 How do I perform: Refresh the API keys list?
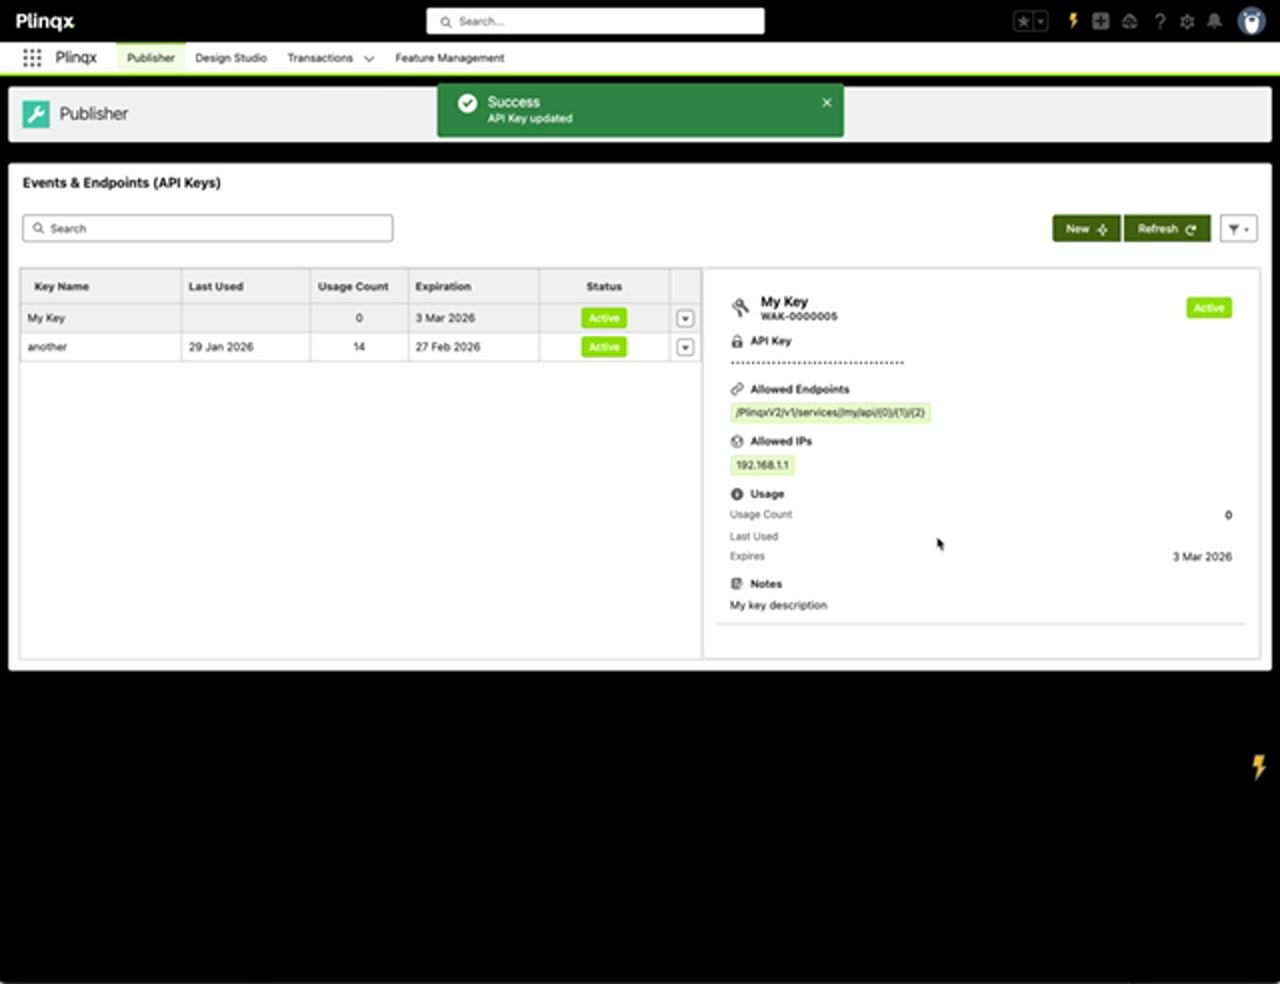tap(1167, 229)
